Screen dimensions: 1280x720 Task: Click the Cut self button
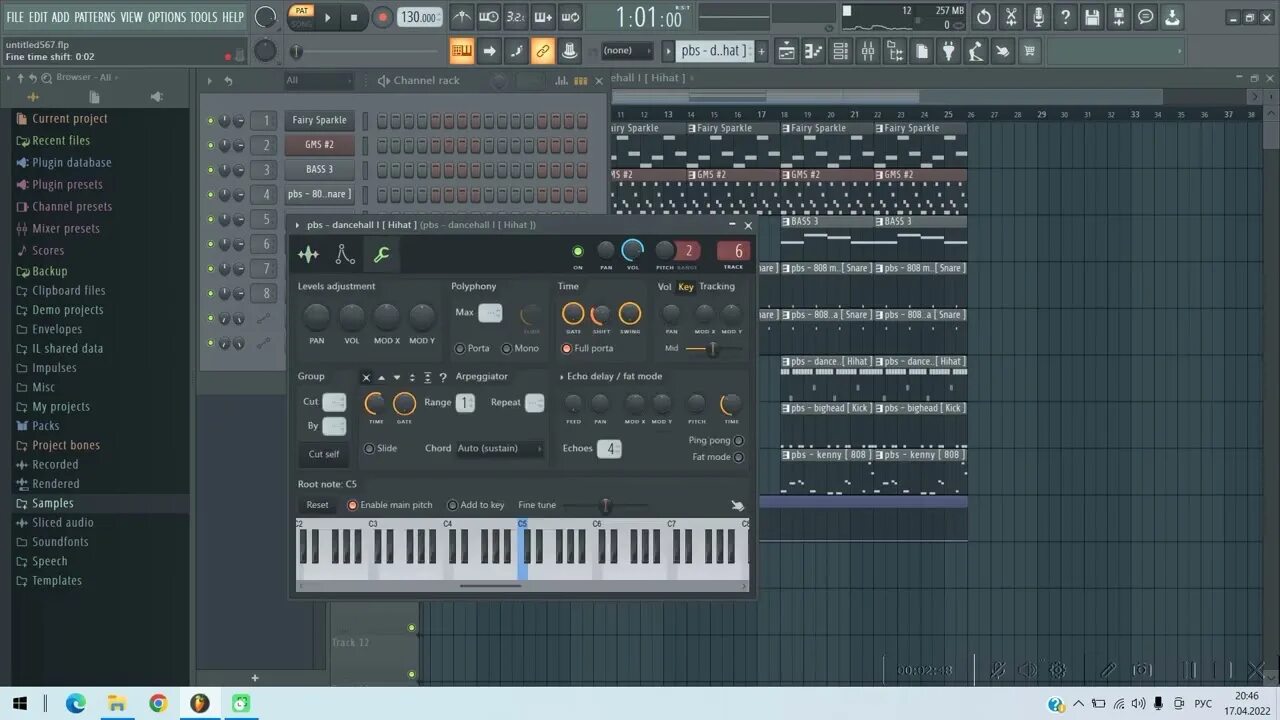pyautogui.click(x=323, y=454)
